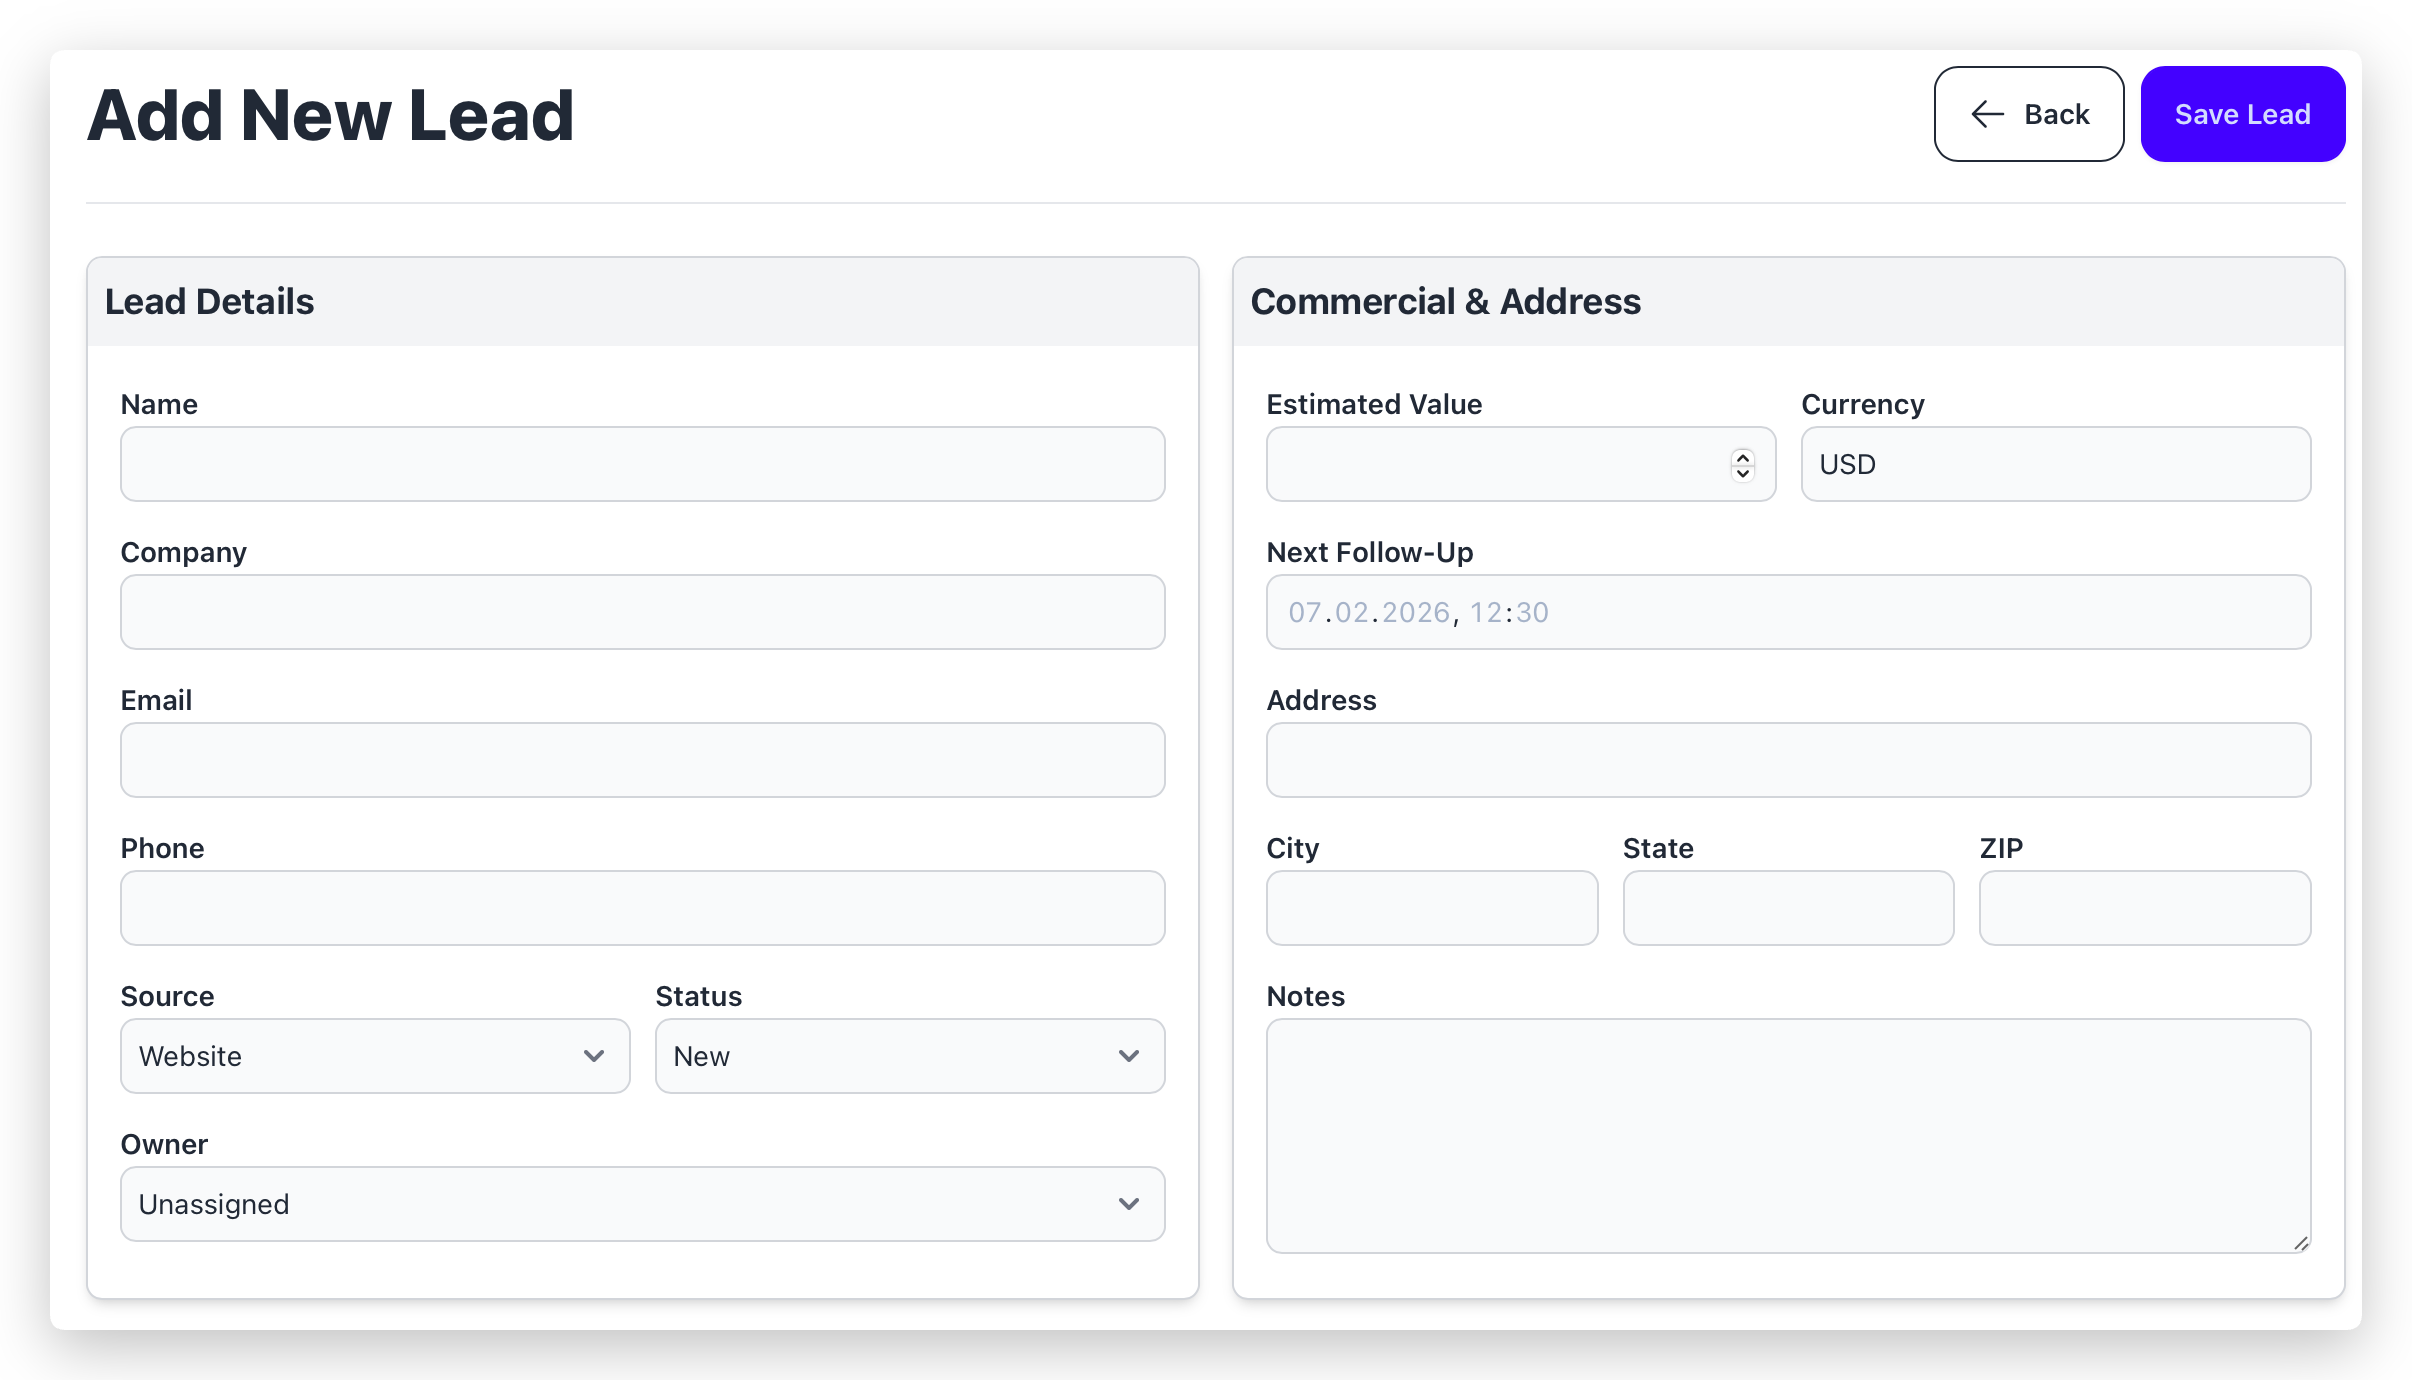Select the Phone input box
Image resolution: width=2412 pixels, height=1380 pixels.
coord(642,908)
